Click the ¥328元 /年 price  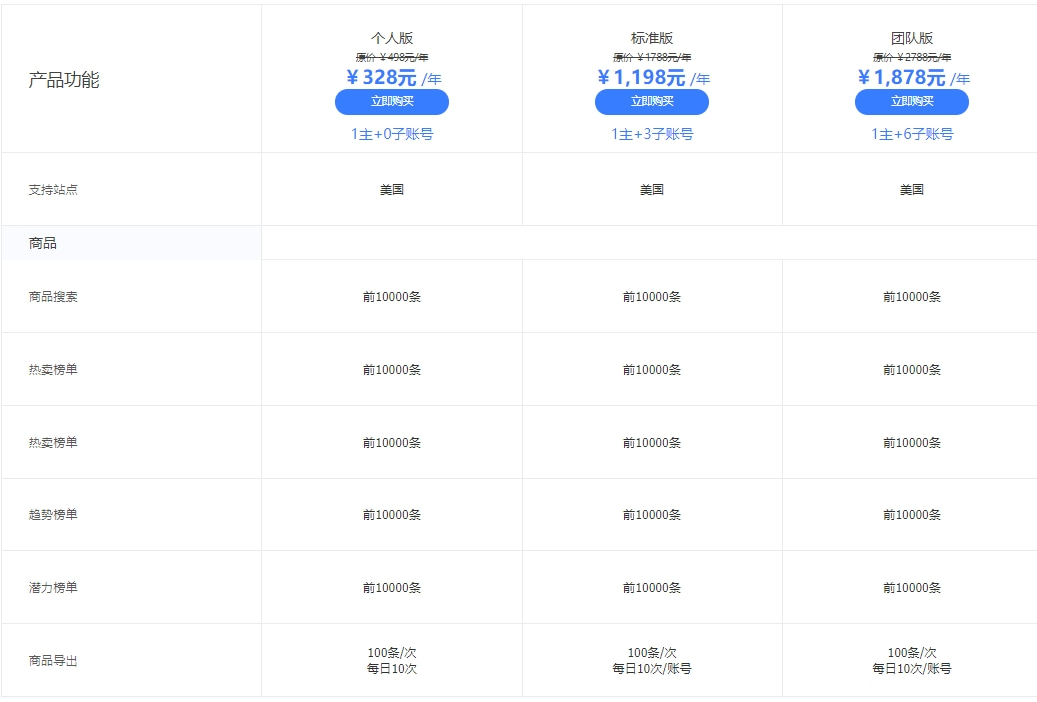[x=393, y=77]
